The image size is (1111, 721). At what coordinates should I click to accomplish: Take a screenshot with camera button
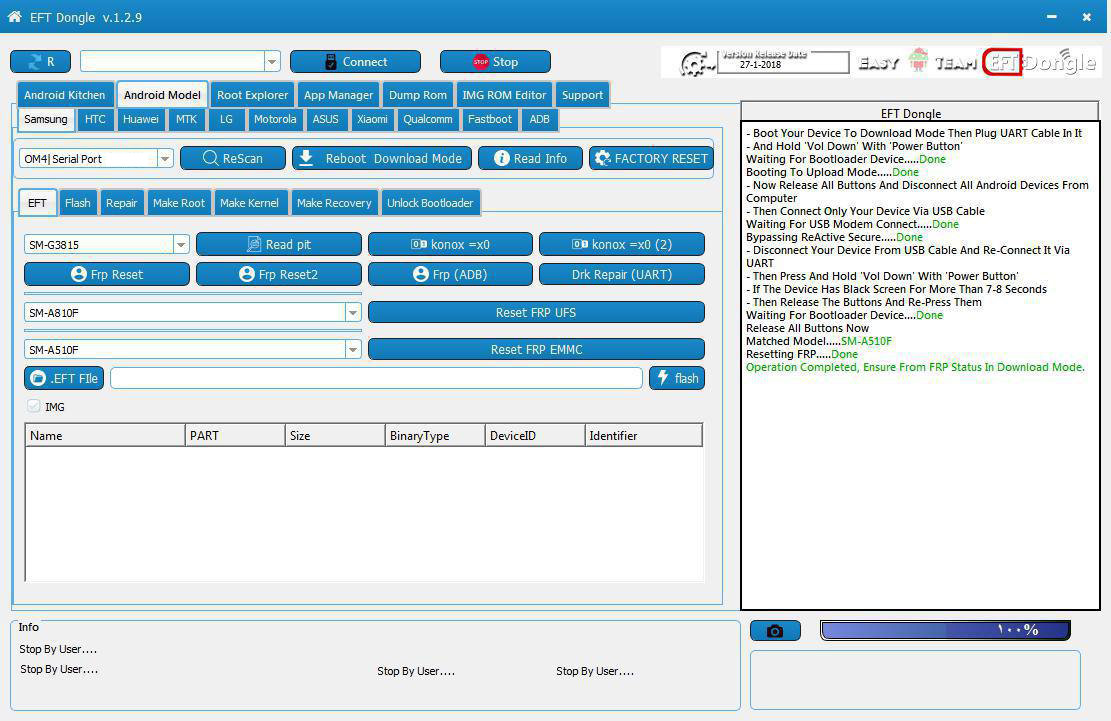[775, 630]
